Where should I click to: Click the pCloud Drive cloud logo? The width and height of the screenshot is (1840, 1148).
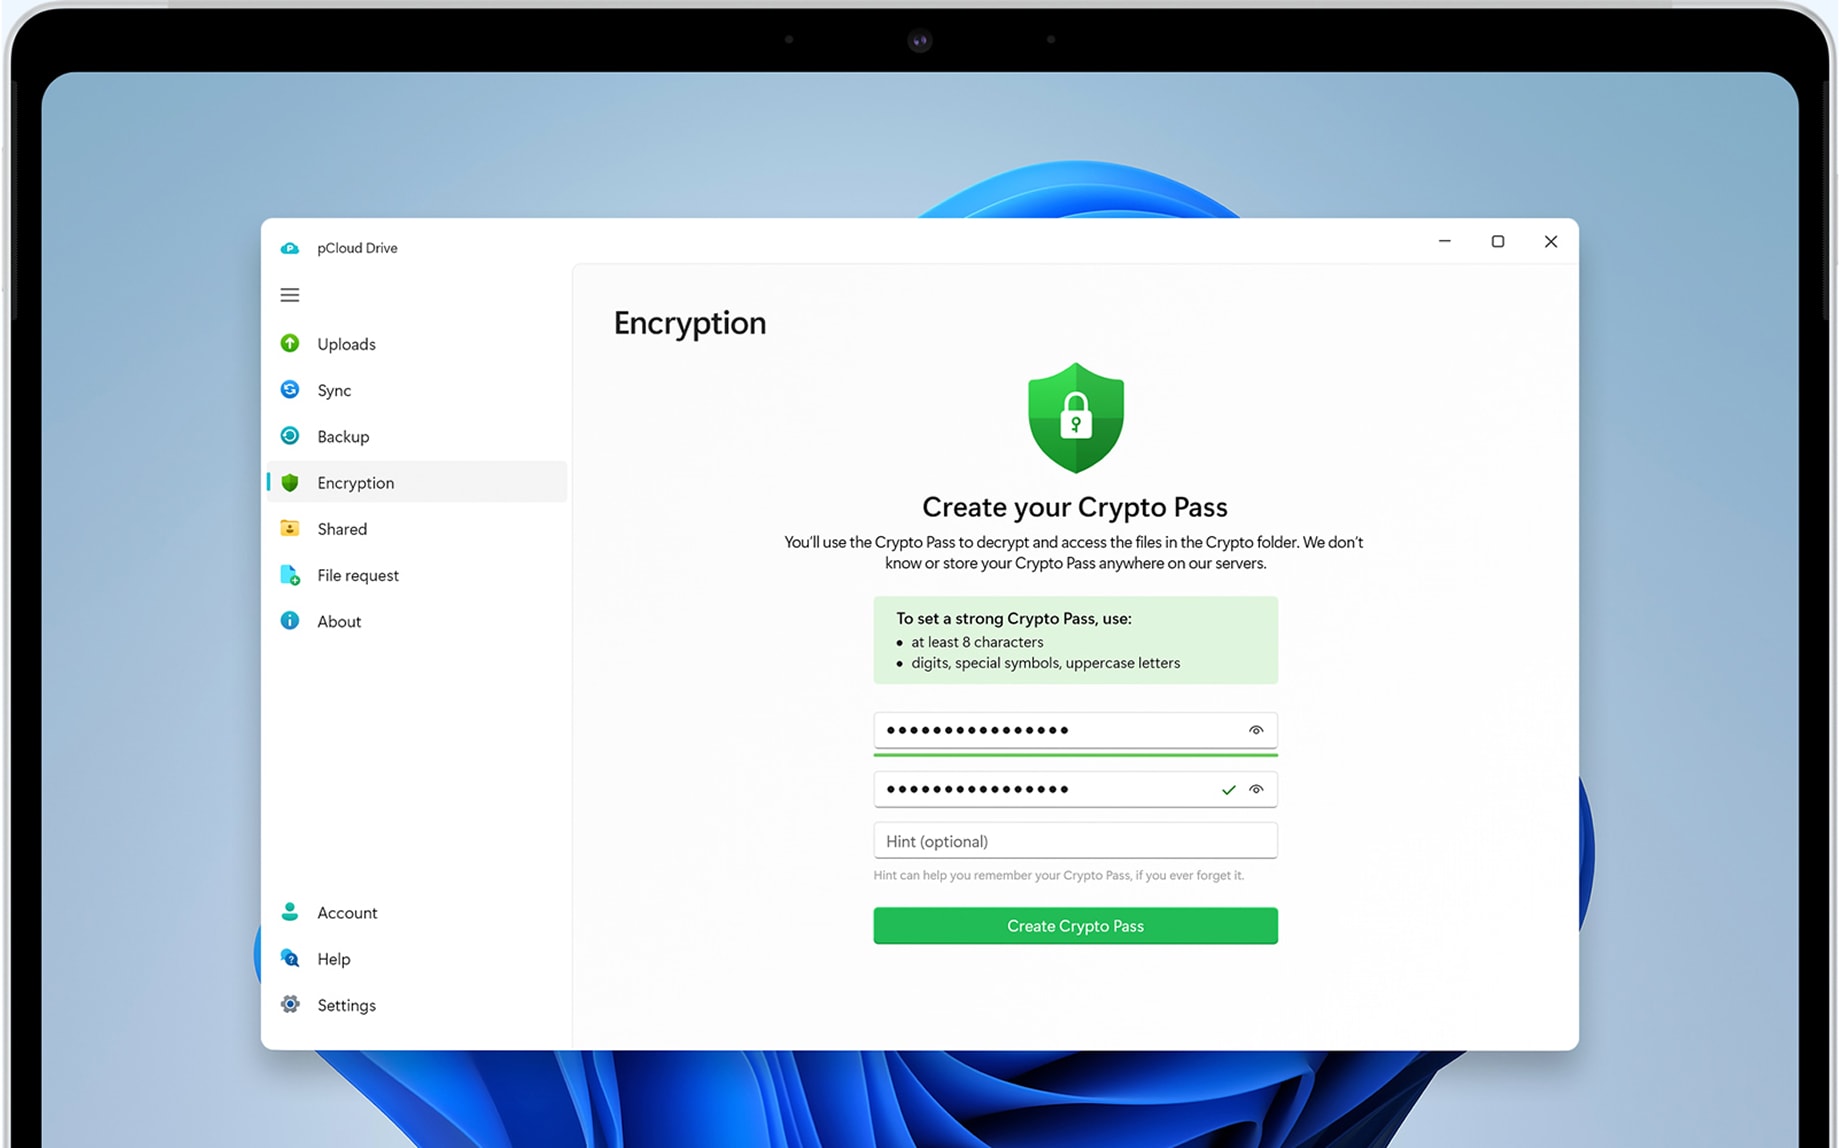pyautogui.click(x=290, y=247)
